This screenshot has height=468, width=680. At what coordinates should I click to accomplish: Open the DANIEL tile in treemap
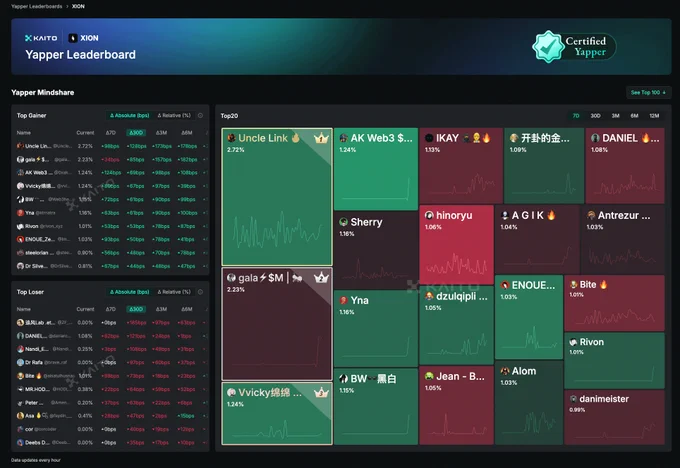[x=625, y=165]
